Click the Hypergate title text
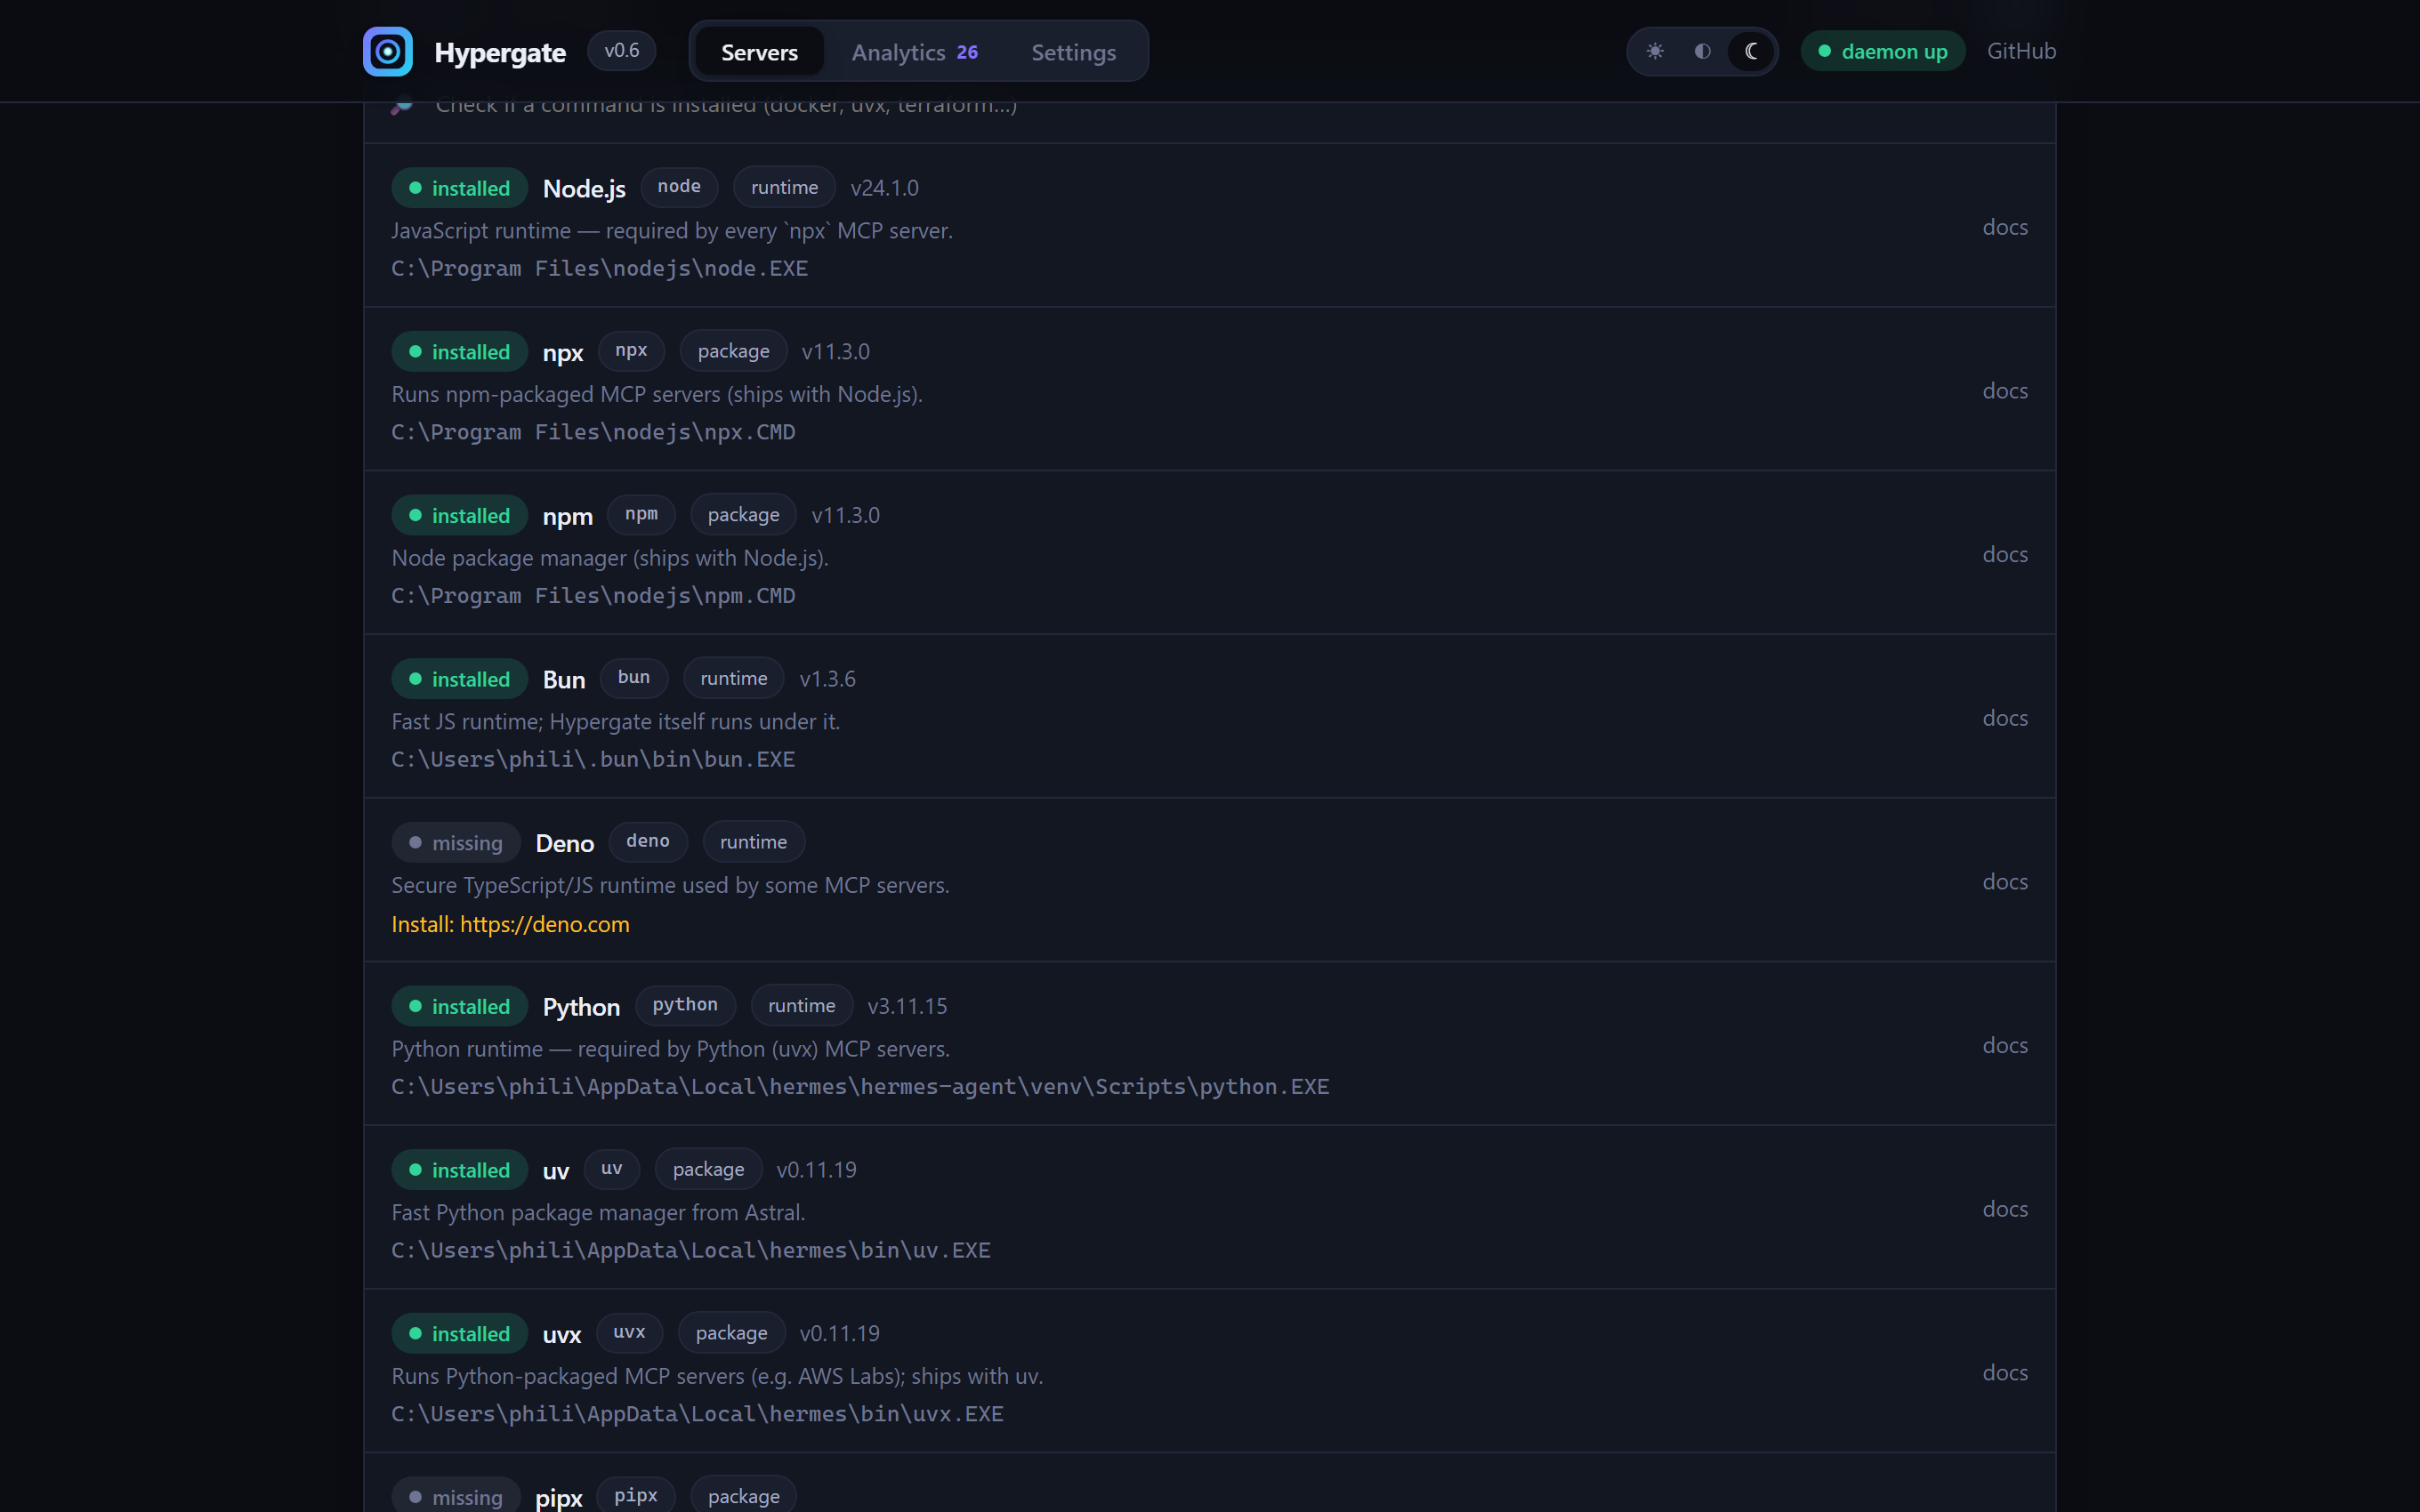Image resolution: width=2420 pixels, height=1512 pixels. (500, 52)
